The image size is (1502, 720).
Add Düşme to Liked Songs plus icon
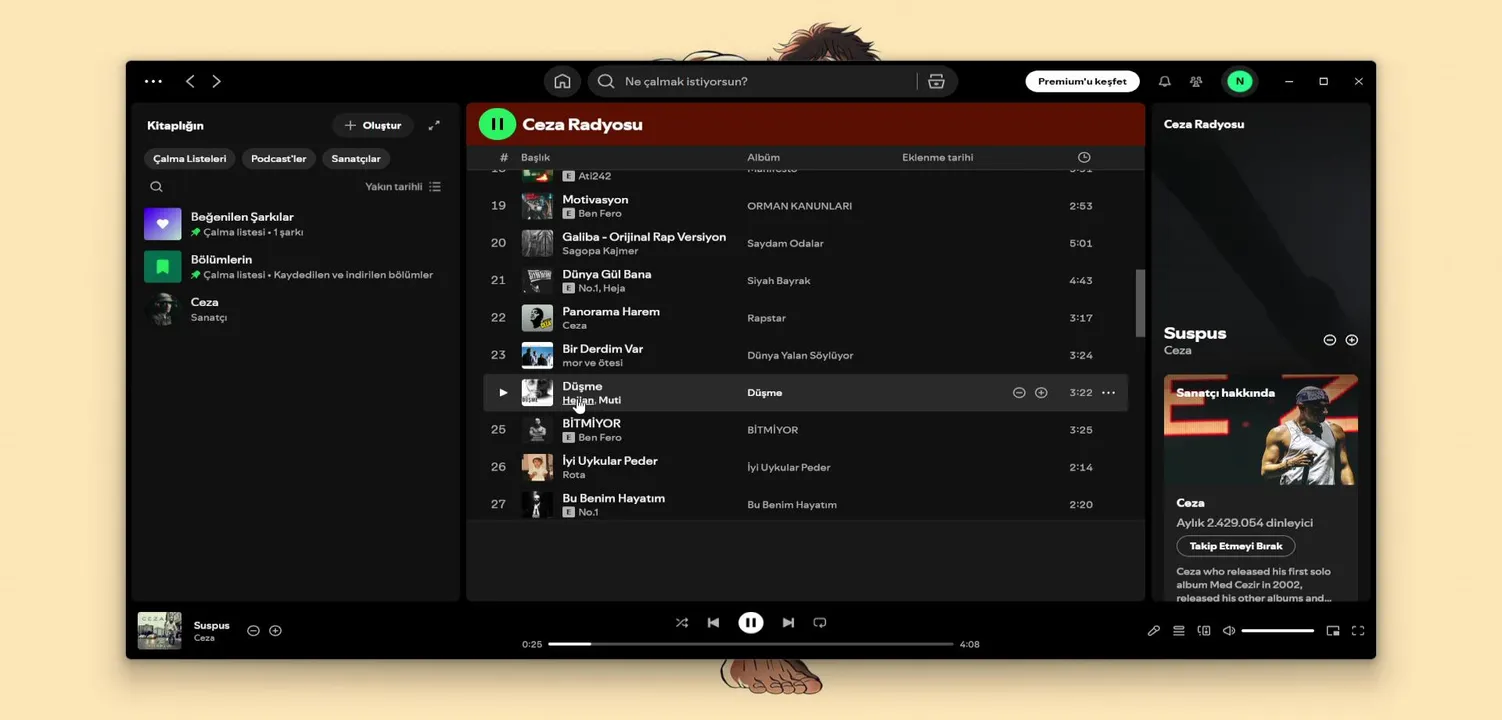coord(1041,393)
